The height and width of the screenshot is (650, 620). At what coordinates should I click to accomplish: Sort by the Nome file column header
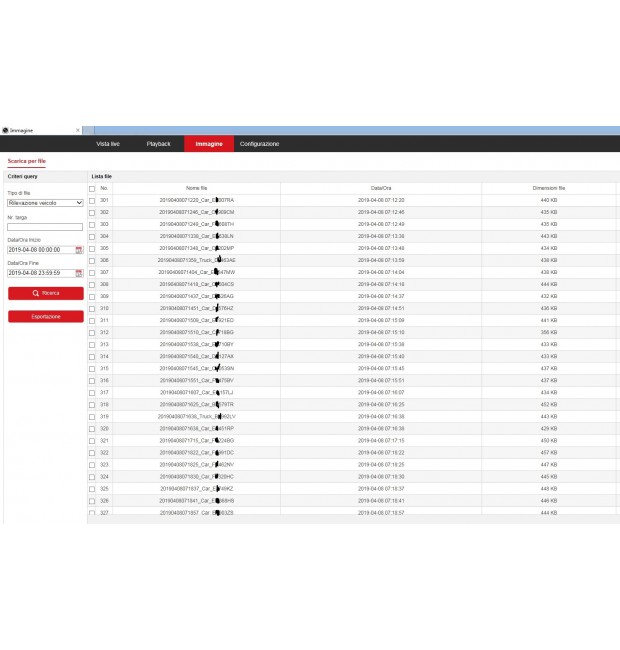(196, 188)
